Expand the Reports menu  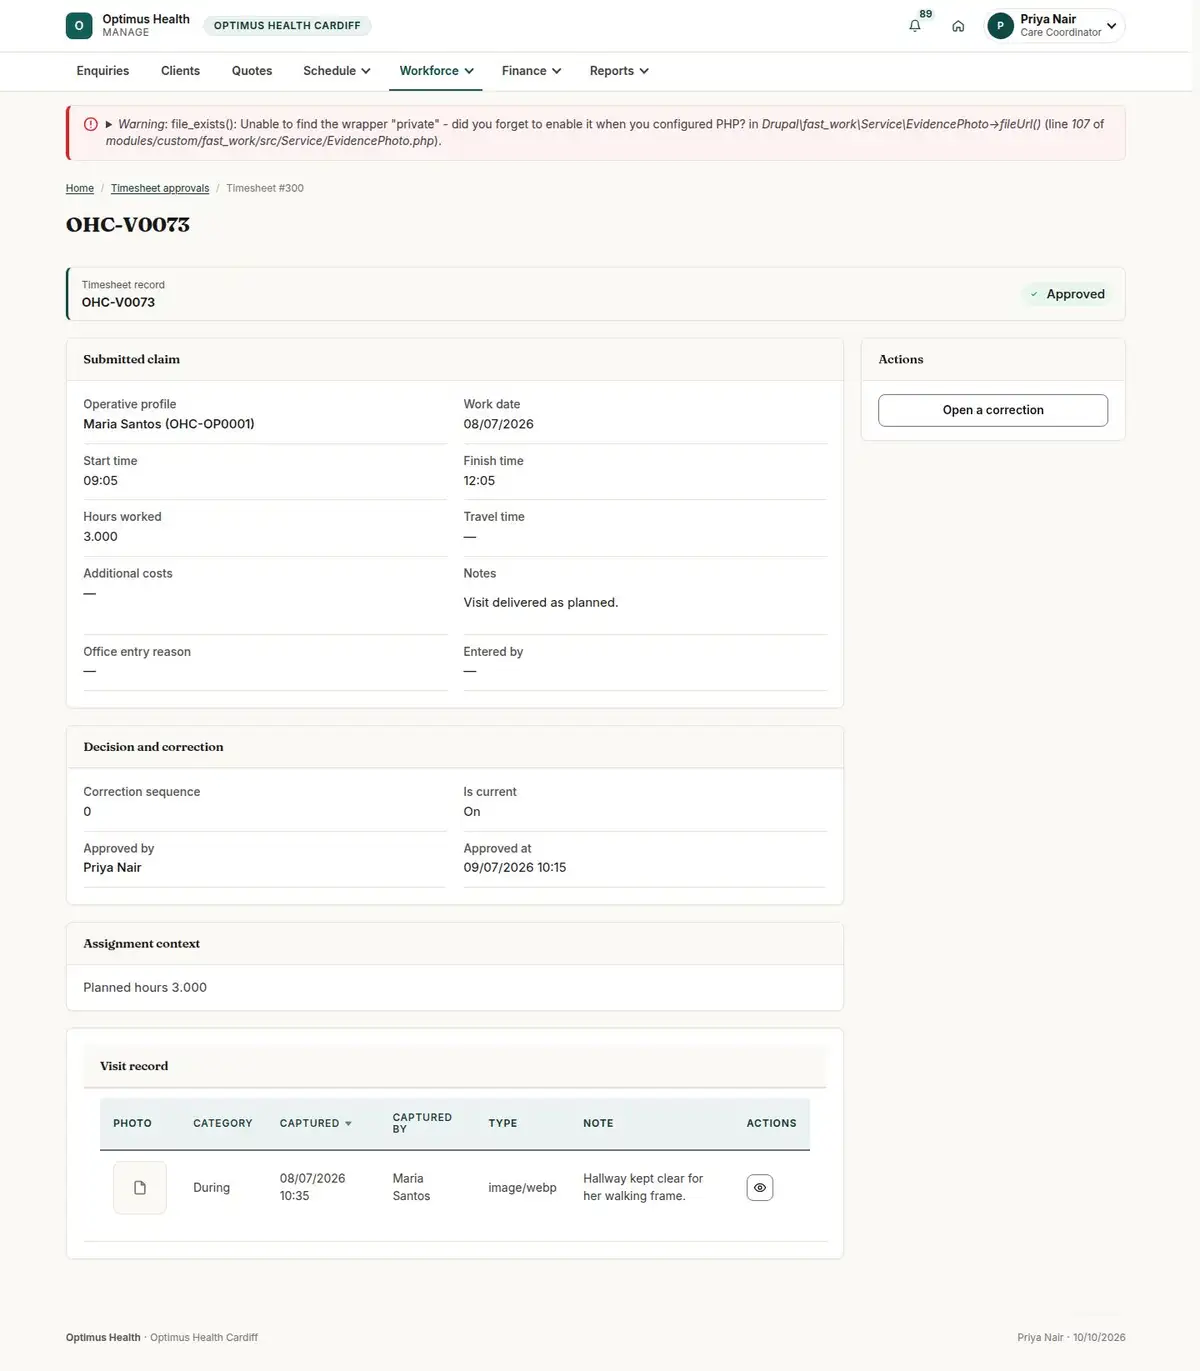[x=619, y=71]
